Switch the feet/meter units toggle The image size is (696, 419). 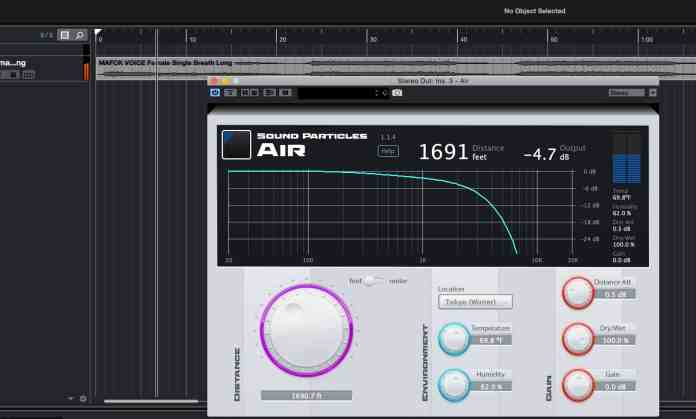click(x=375, y=281)
